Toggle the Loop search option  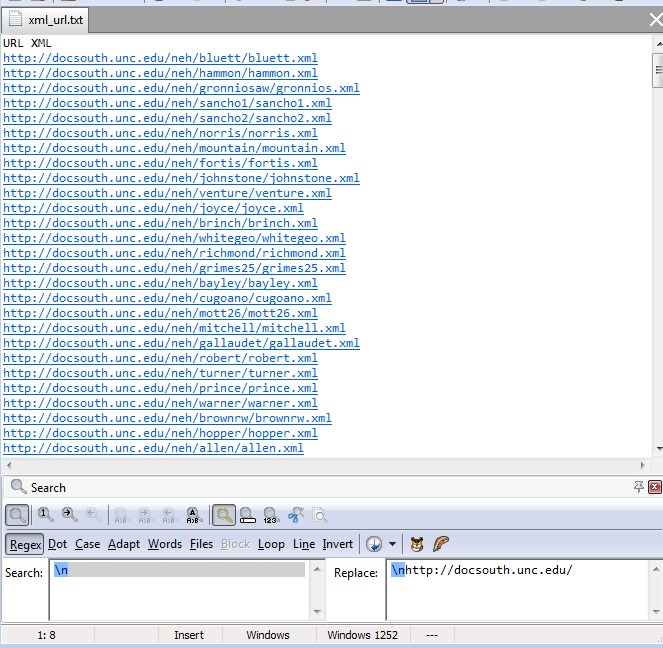coord(271,544)
